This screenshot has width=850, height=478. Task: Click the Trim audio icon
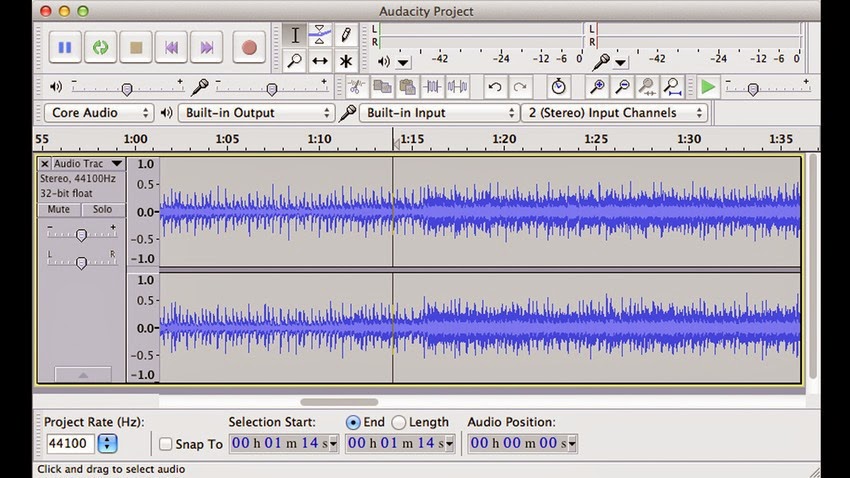tap(432, 87)
